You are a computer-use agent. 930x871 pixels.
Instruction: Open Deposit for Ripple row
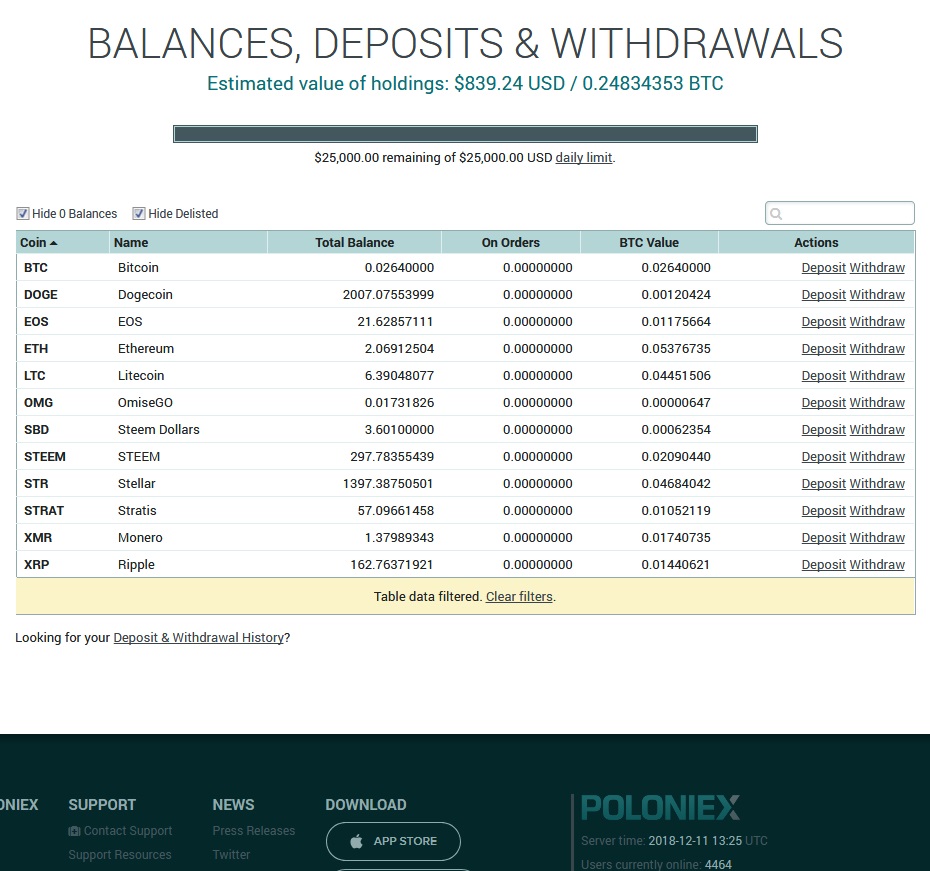click(823, 564)
